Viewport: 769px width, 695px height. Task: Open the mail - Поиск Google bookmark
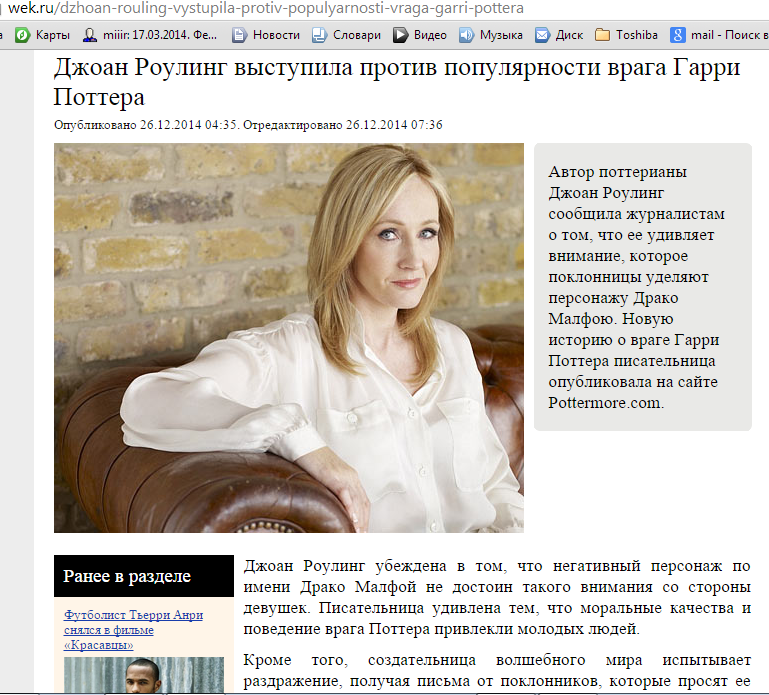point(719,35)
